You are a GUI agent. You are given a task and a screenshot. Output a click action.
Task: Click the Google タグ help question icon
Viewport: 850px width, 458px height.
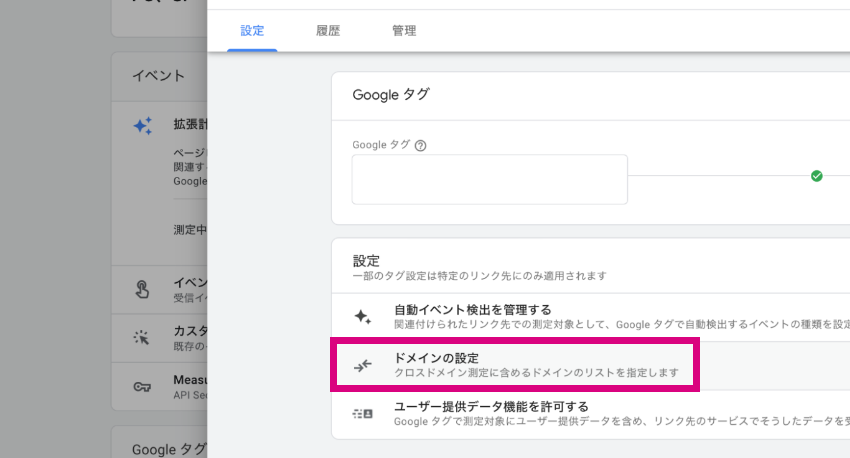coord(420,145)
